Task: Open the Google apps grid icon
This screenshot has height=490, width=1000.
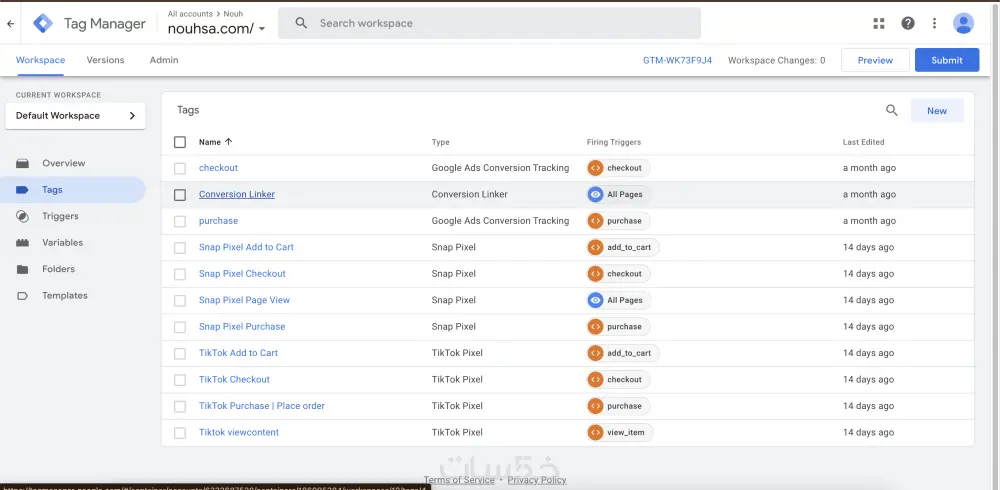Action: 879,23
